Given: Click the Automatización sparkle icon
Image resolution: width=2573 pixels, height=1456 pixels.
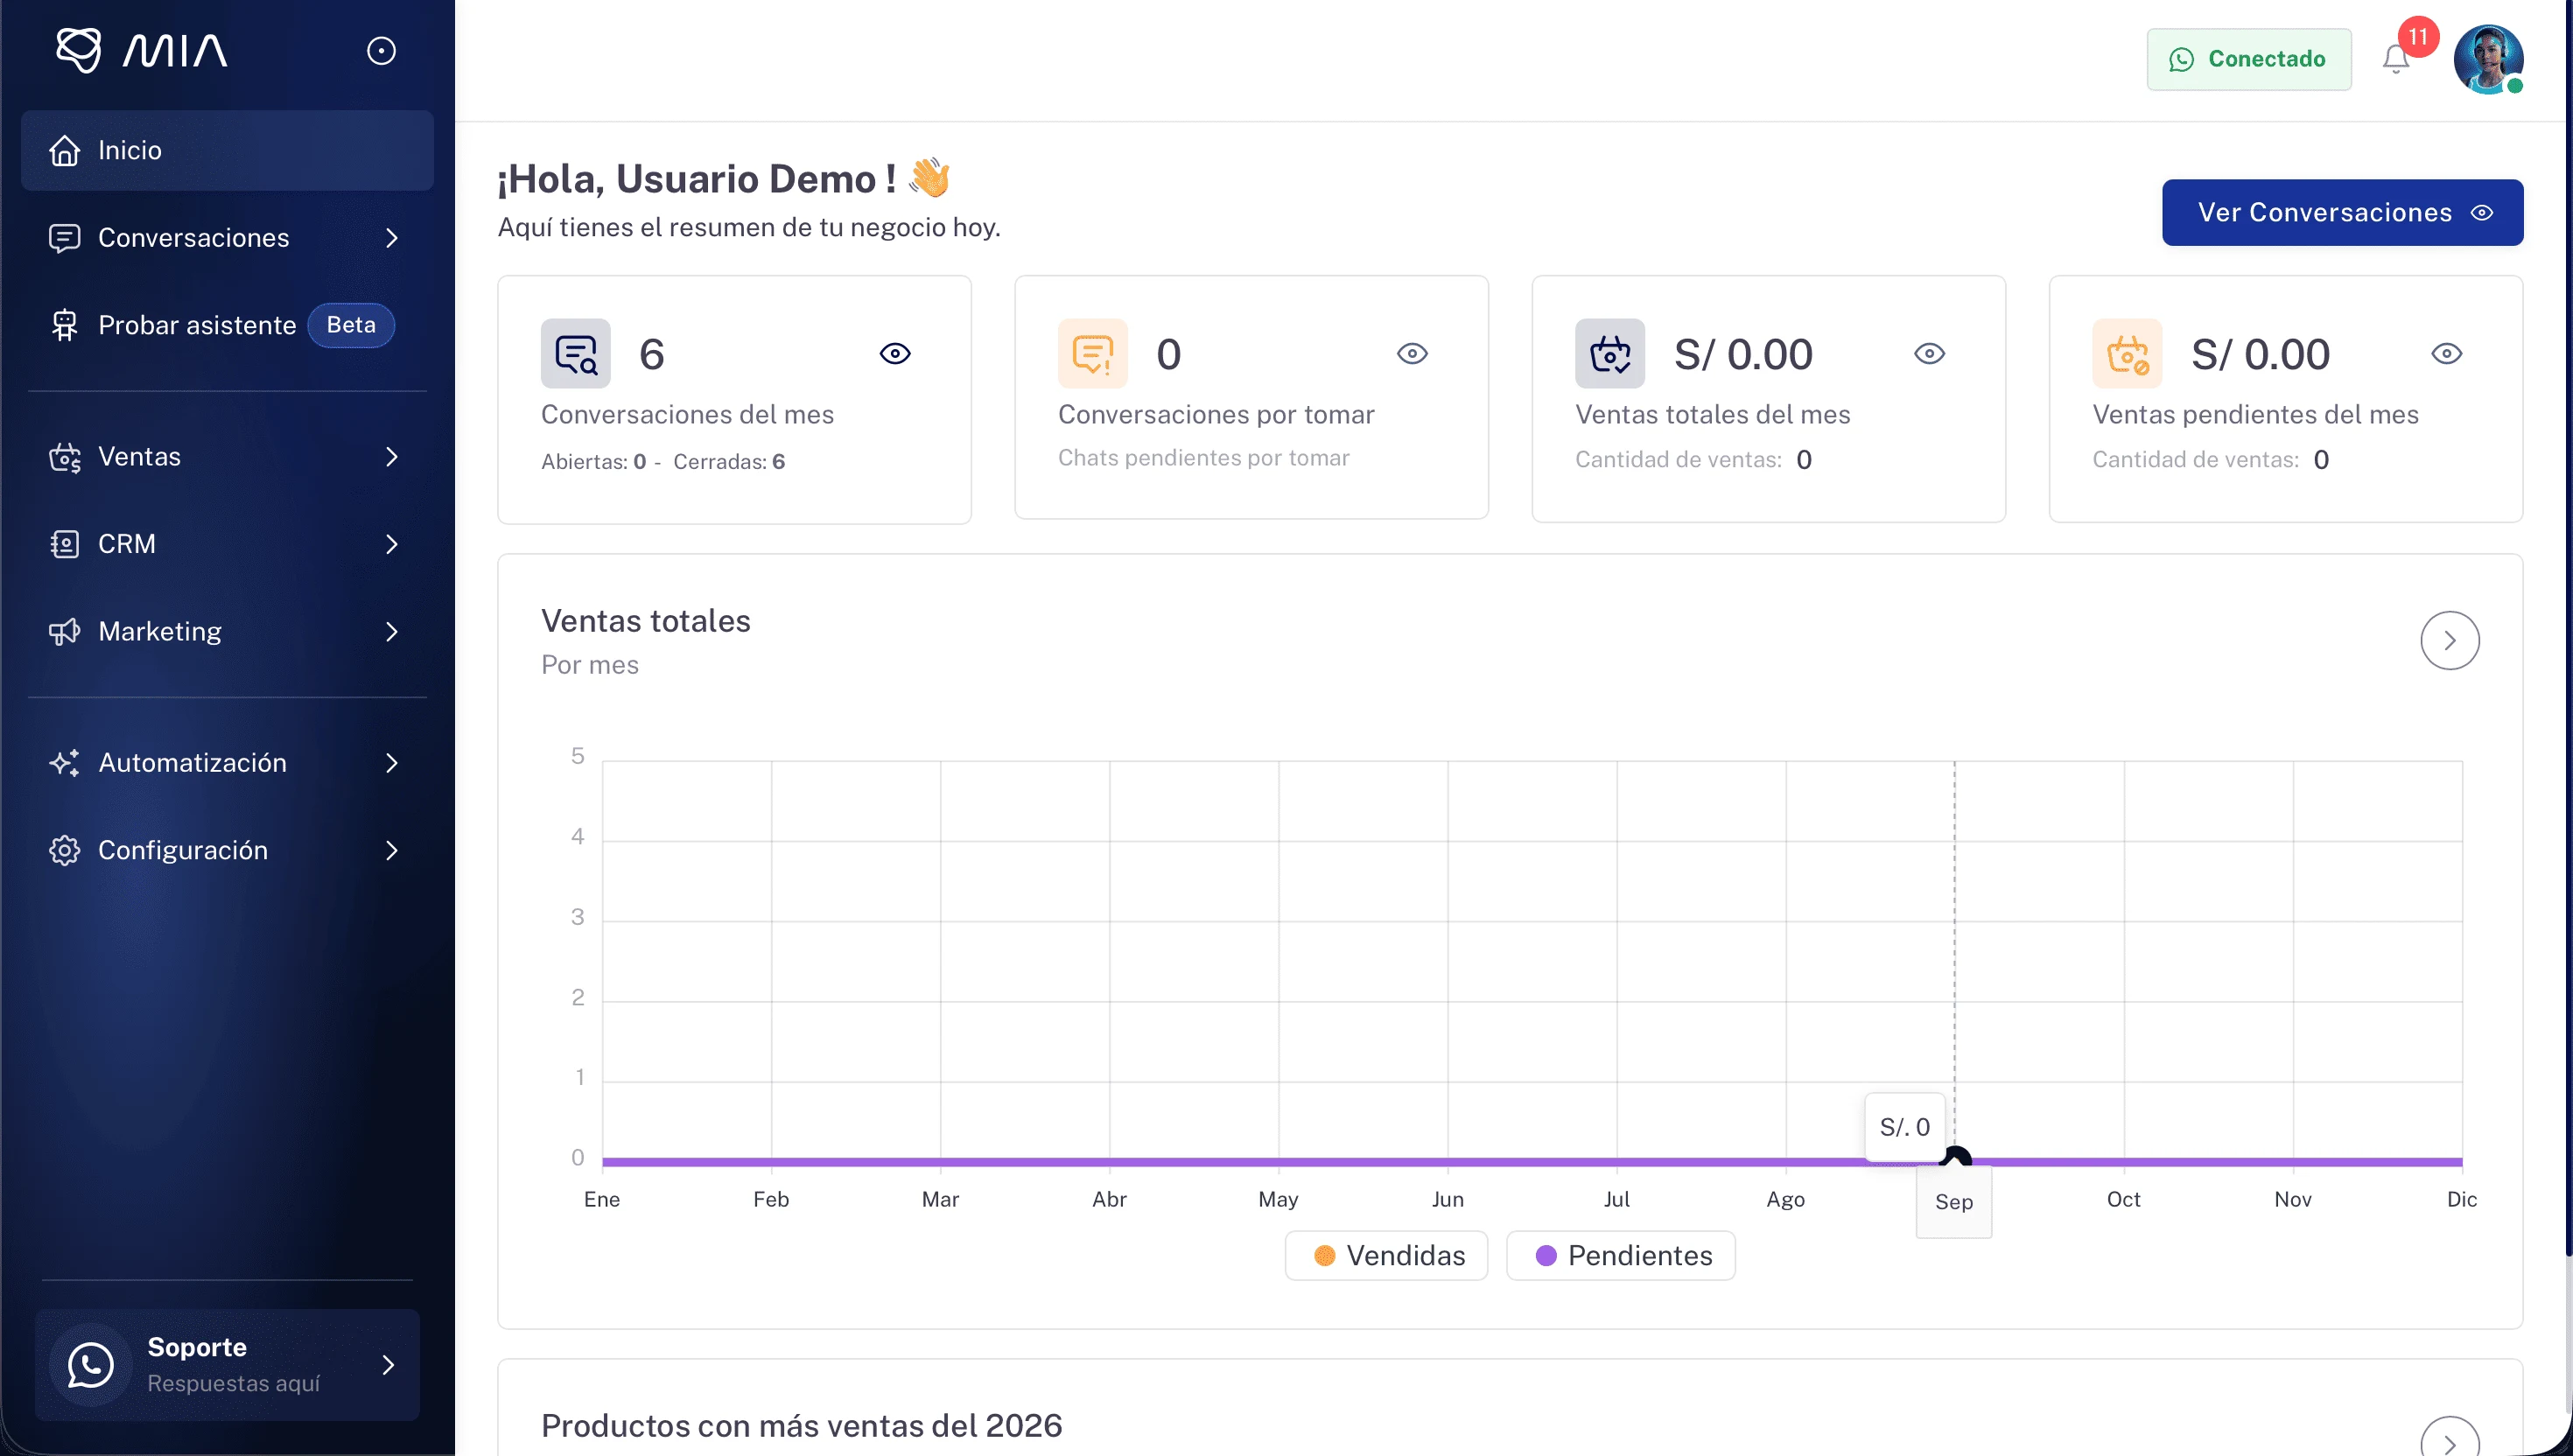Looking at the screenshot, I should click(x=65, y=763).
